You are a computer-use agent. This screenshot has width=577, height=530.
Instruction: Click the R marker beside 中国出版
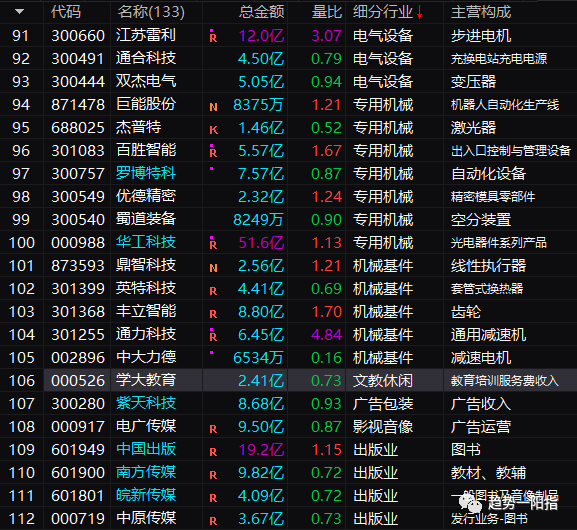tap(213, 452)
